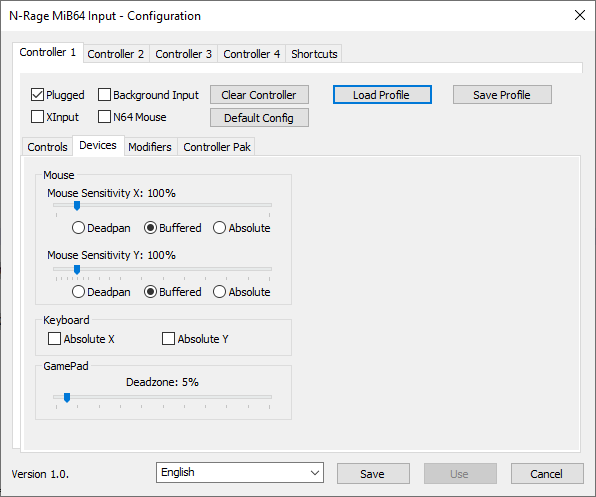
Task: Open the Controller 4 tab
Action: (x=252, y=54)
